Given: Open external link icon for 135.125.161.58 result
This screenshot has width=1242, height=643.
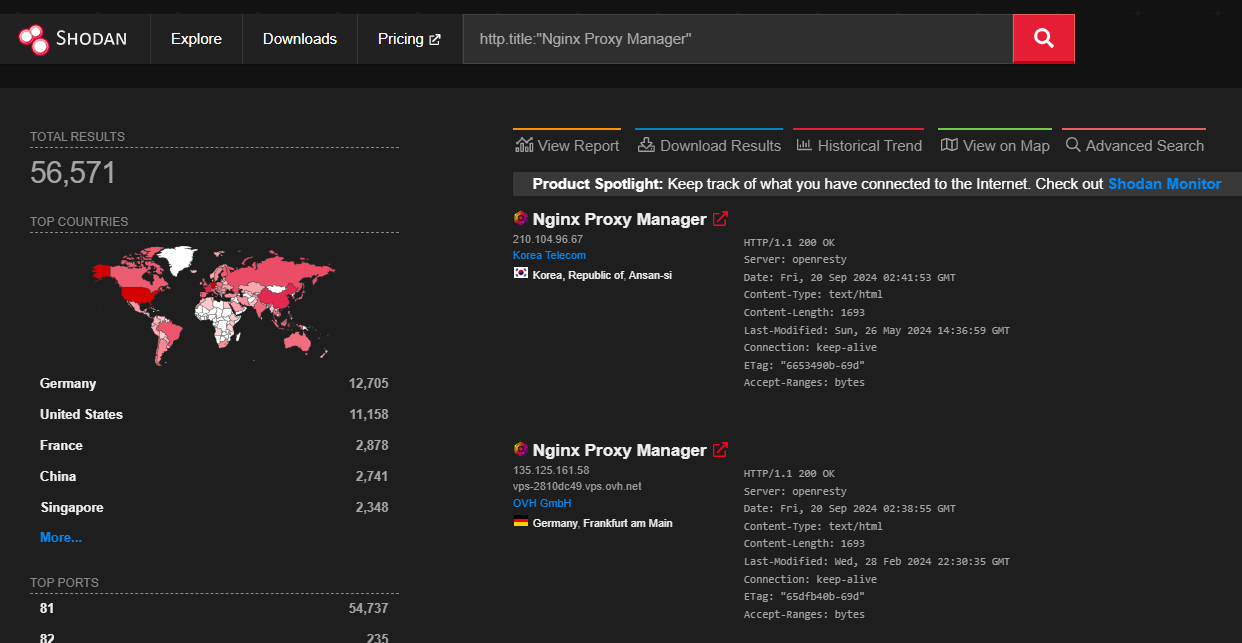Looking at the screenshot, I should pyautogui.click(x=720, y=450).
